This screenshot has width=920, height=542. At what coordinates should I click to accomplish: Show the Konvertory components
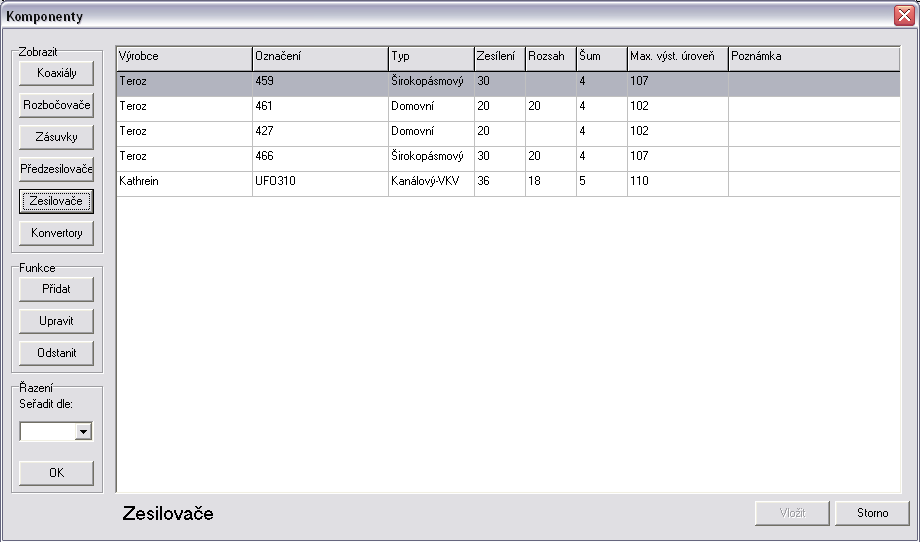pyautogui.click(x=56, y=233)
